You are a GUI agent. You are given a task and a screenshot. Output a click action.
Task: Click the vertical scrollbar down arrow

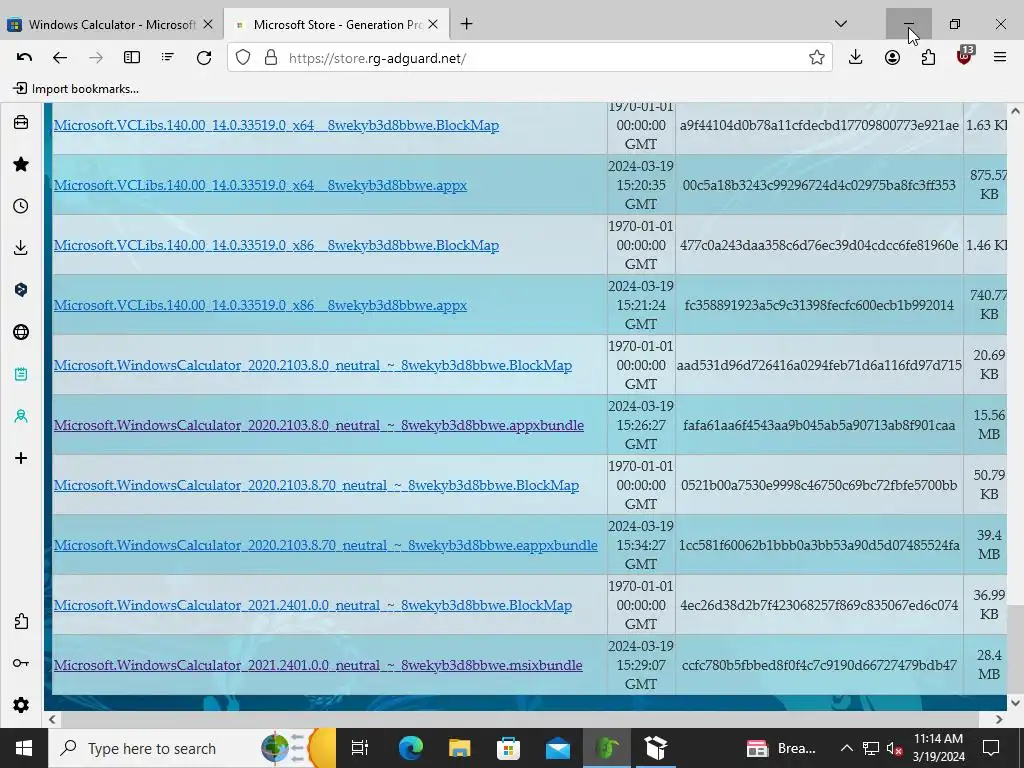pos(1015,703)
